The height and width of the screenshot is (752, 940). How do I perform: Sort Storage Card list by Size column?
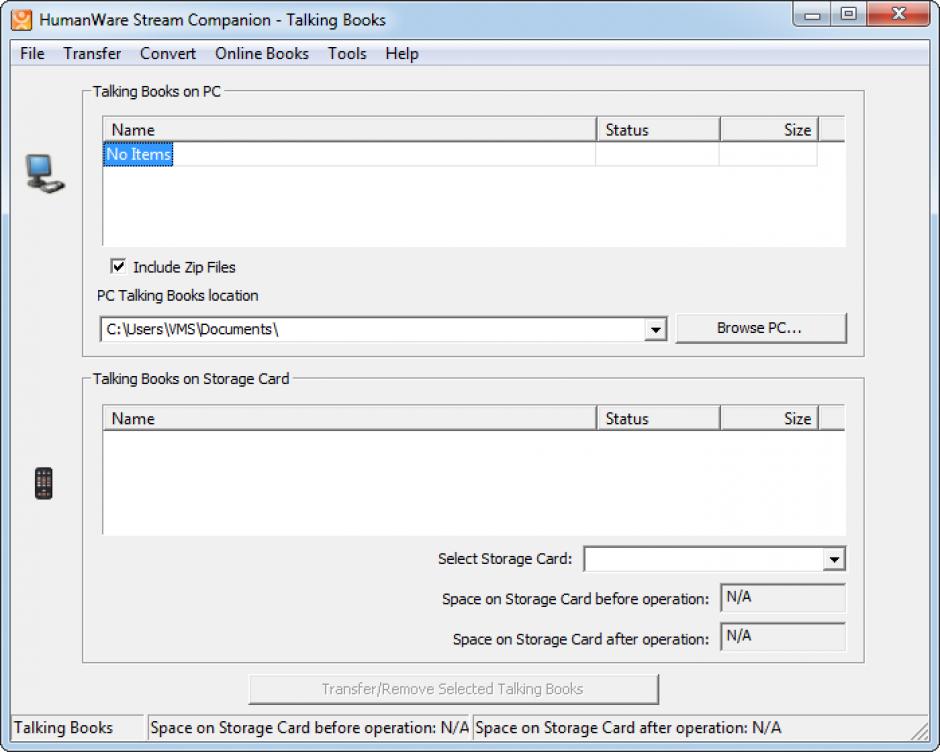tap(768, 419)
